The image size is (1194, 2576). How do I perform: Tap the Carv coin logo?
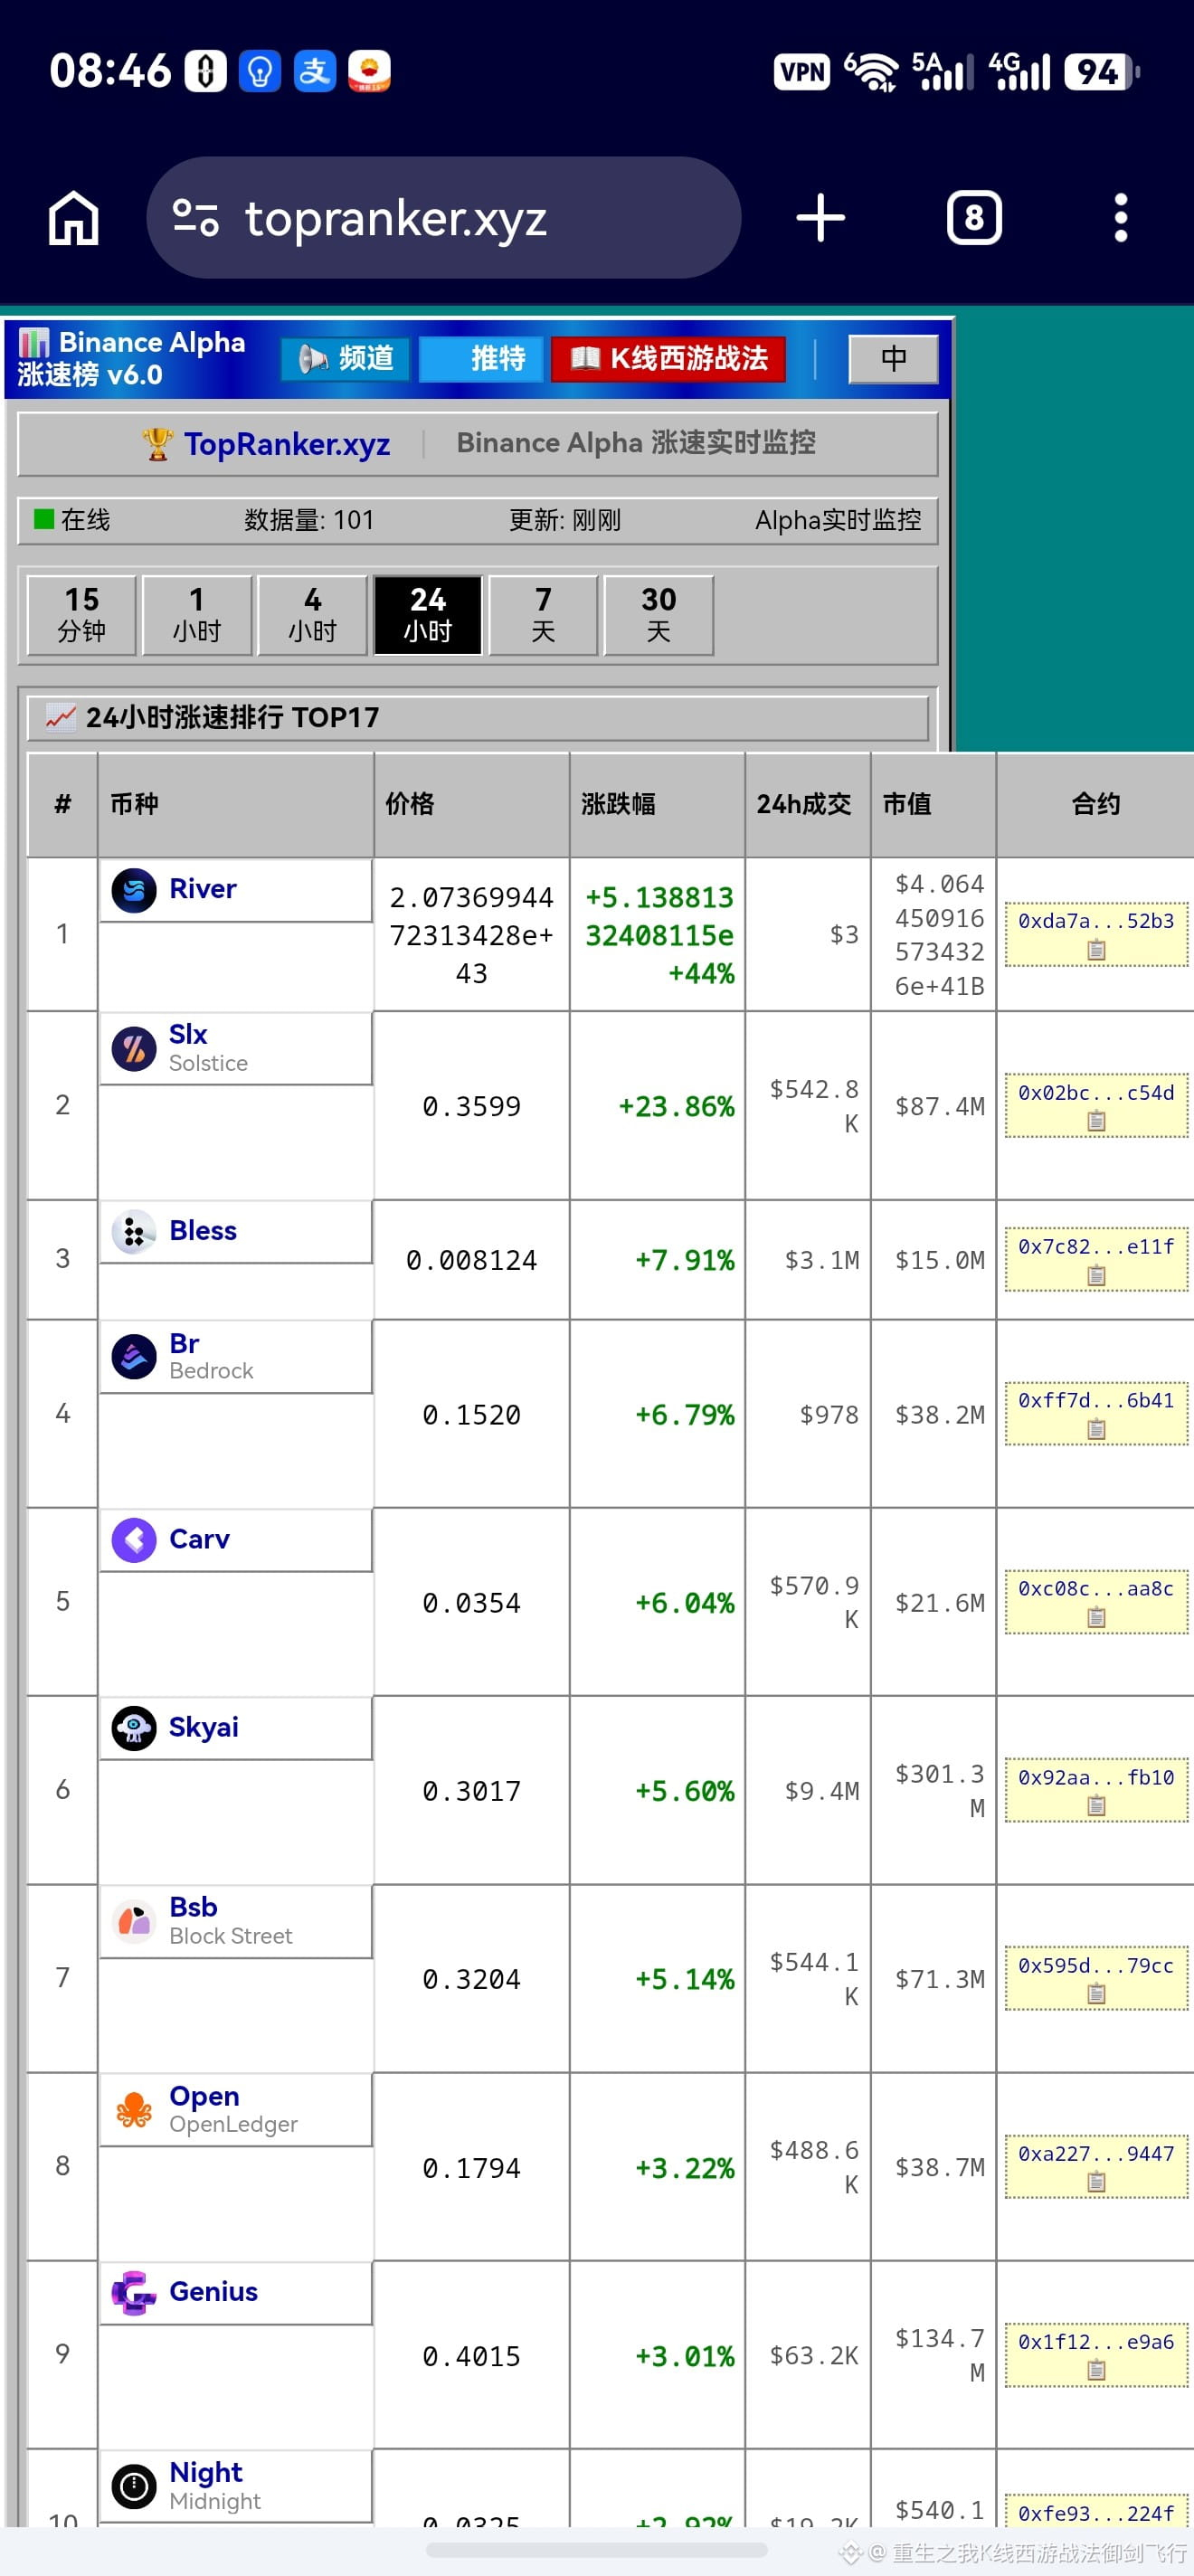tap(134, 1540)
